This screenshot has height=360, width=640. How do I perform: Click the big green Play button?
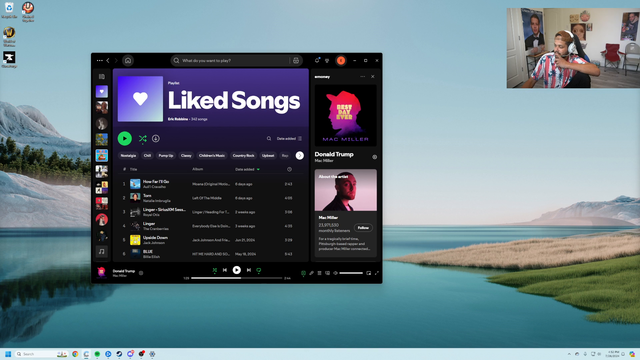click(124, 139)
